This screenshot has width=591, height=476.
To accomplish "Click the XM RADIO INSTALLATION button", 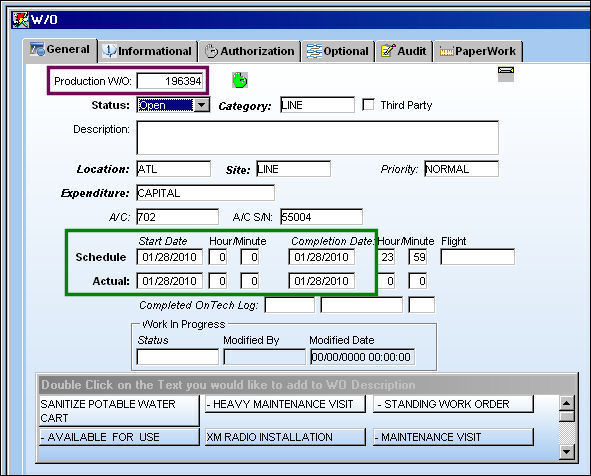I will coord(285,437).
